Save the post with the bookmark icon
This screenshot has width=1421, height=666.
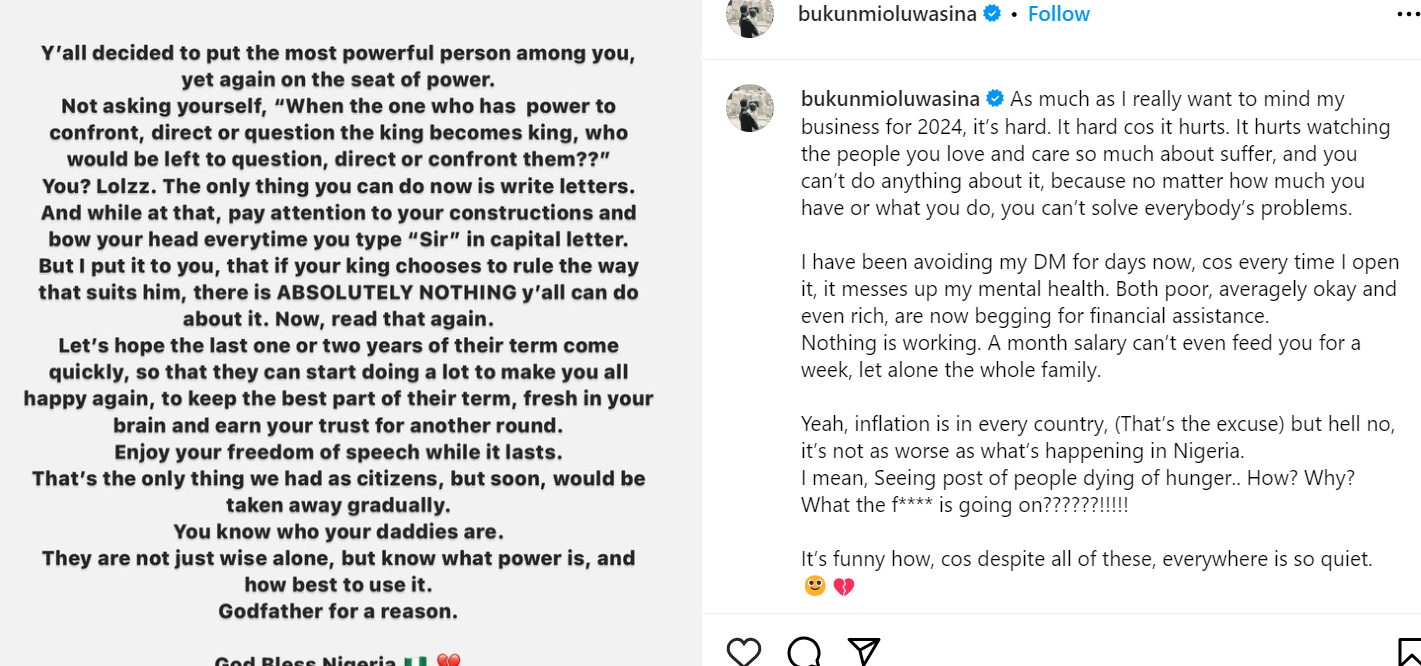pyautogui.click(x=1408, y=652)
